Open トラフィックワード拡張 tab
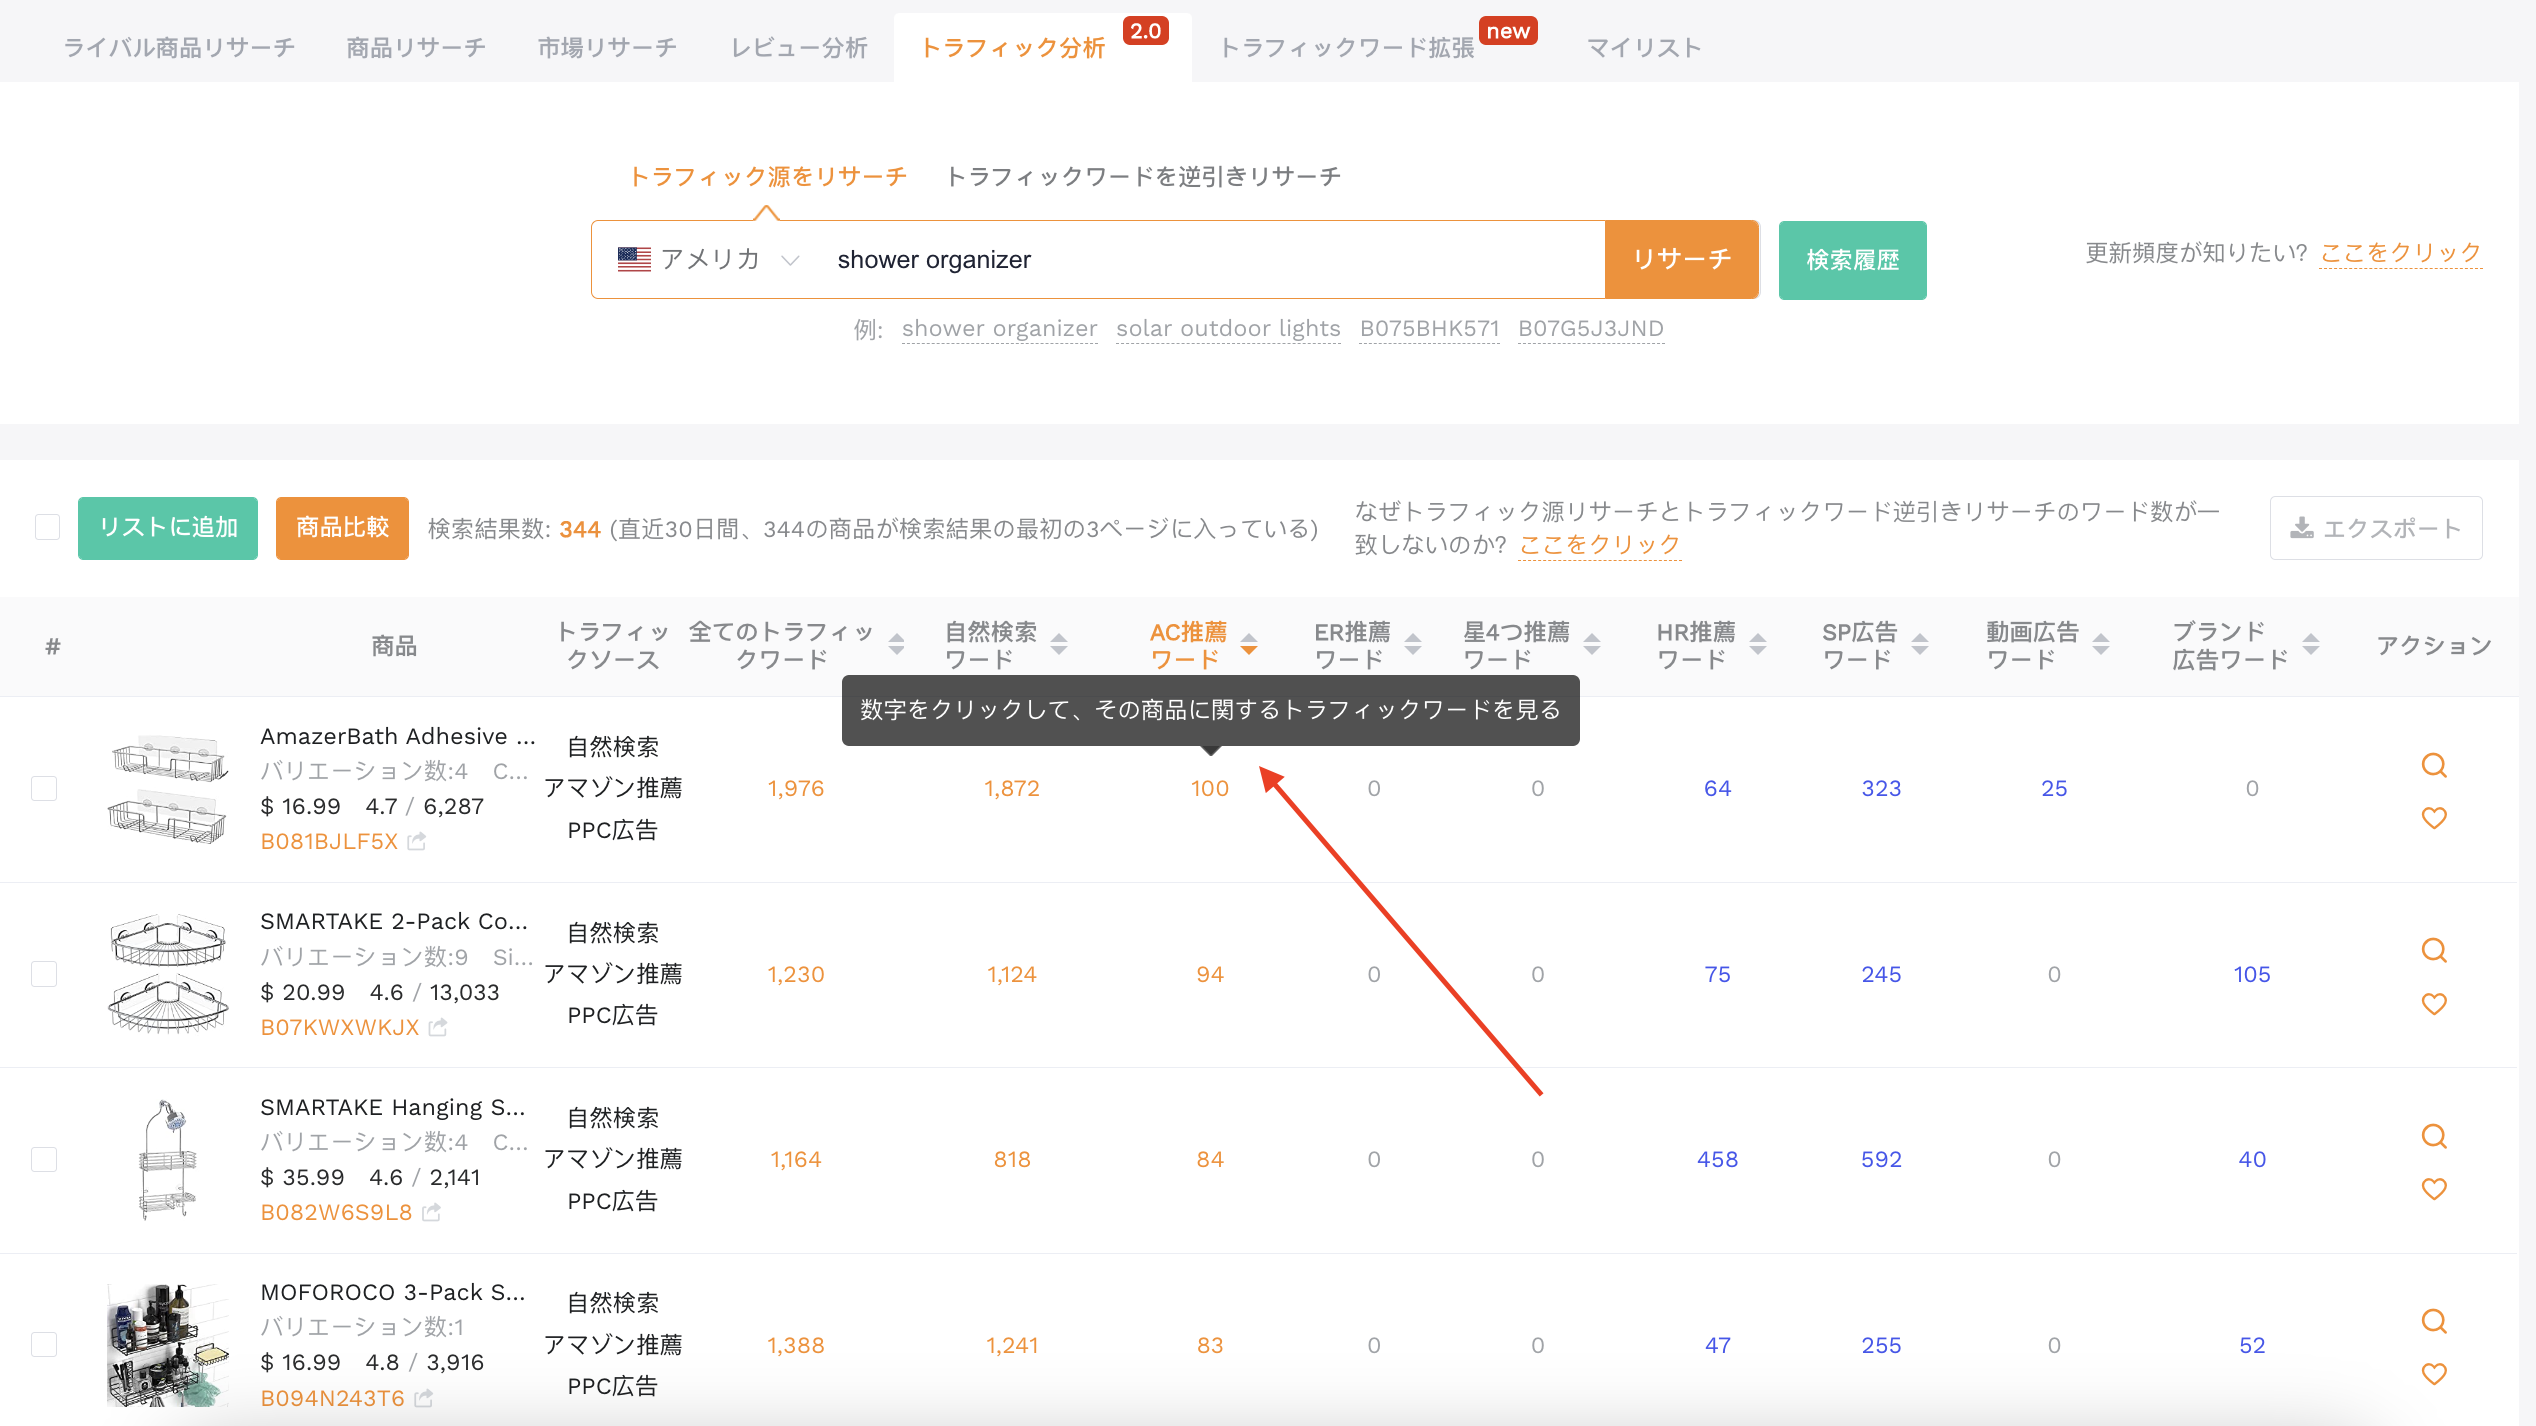Screen dimensions: 2536x1426 [x=1346, y=47]
